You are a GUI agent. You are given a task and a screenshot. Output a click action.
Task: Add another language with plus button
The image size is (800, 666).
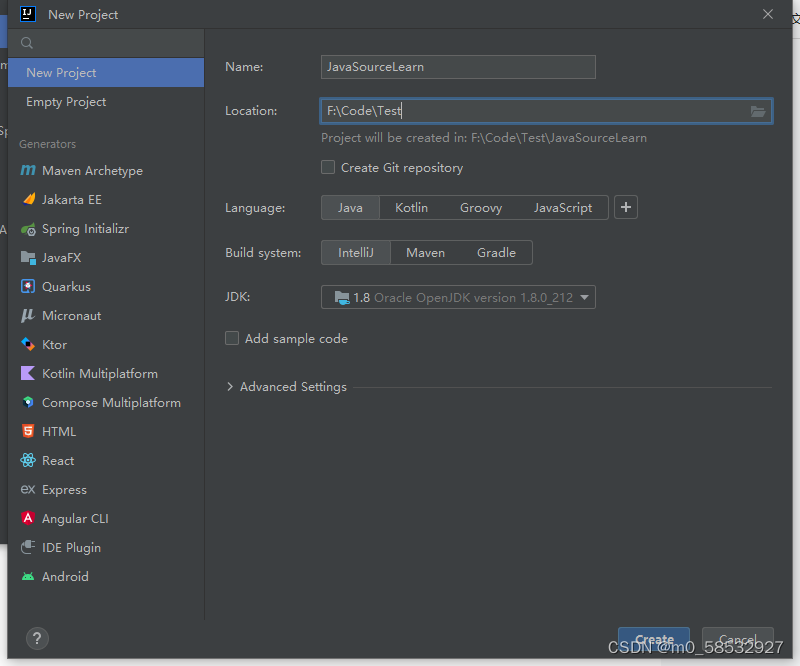pyautogui.click(x=626, y=207)
